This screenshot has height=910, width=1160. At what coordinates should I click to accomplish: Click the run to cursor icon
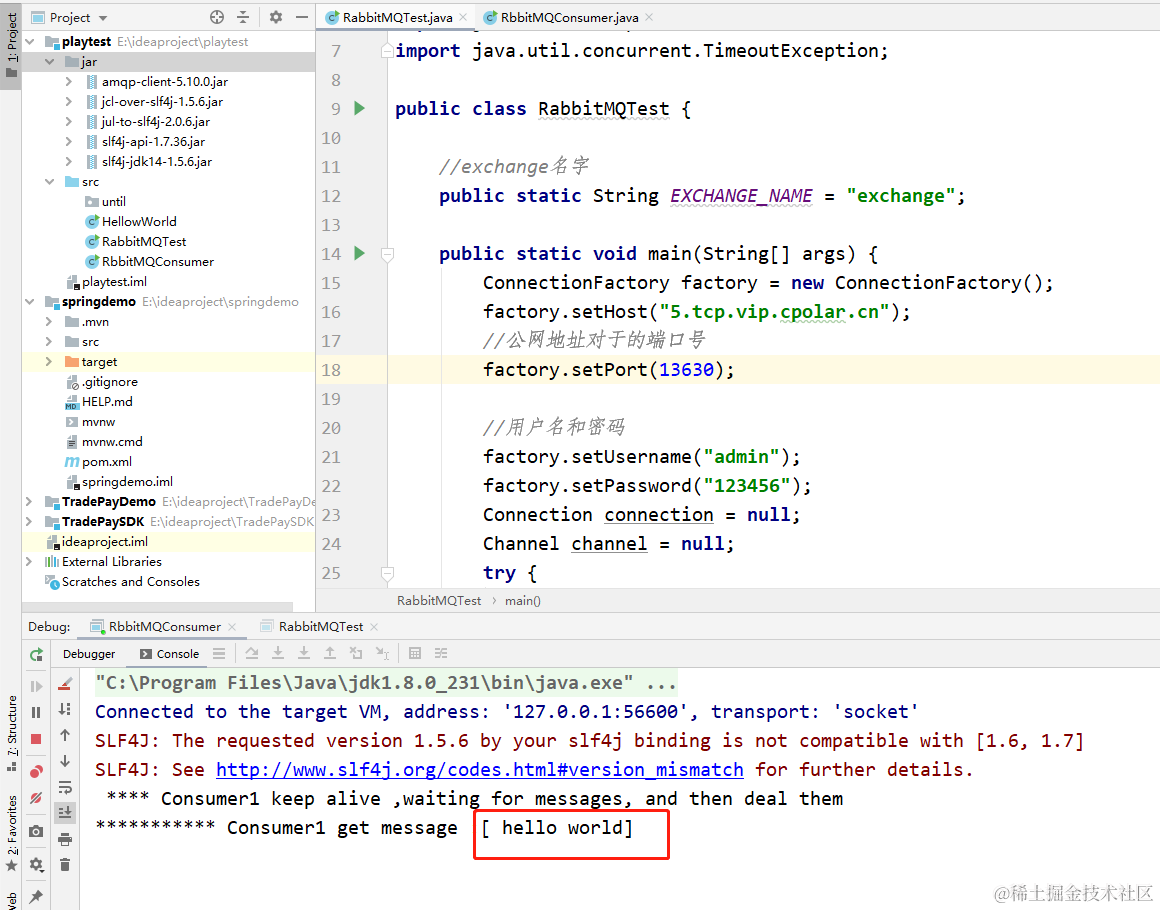tap(382, 653)
